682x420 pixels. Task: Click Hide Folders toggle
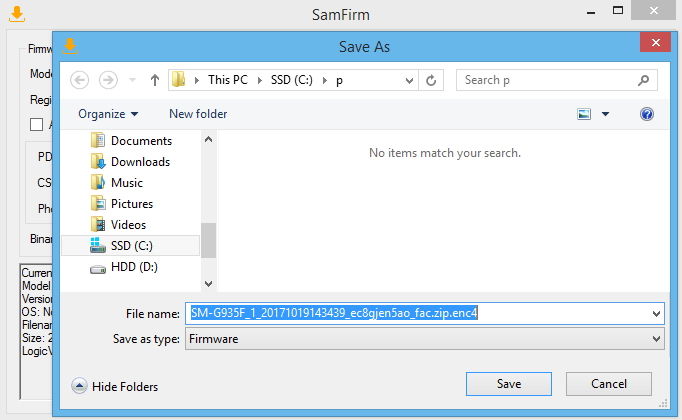coord(115,386)
